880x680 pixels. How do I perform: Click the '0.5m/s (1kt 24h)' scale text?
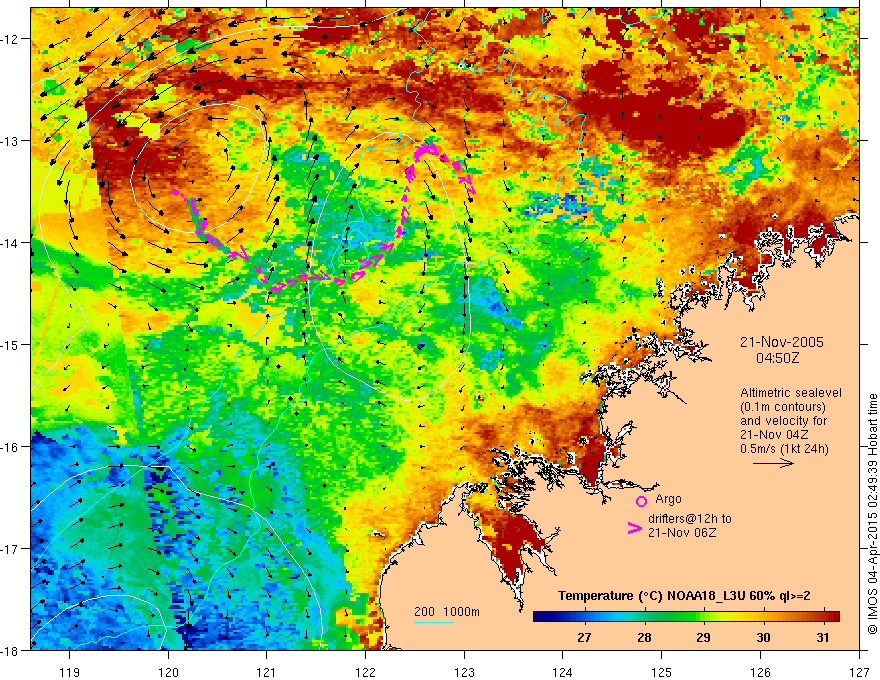[x=784, y=449]
